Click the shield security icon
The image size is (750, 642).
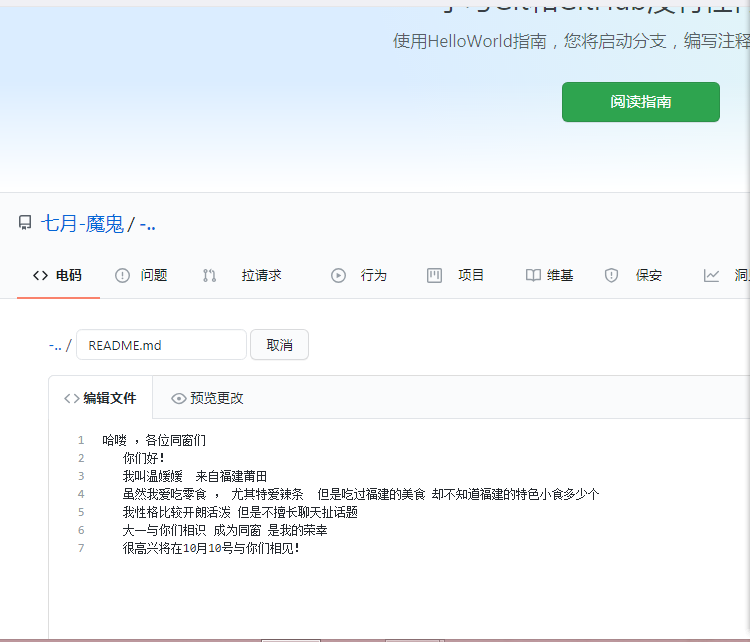tap(611, 276)
